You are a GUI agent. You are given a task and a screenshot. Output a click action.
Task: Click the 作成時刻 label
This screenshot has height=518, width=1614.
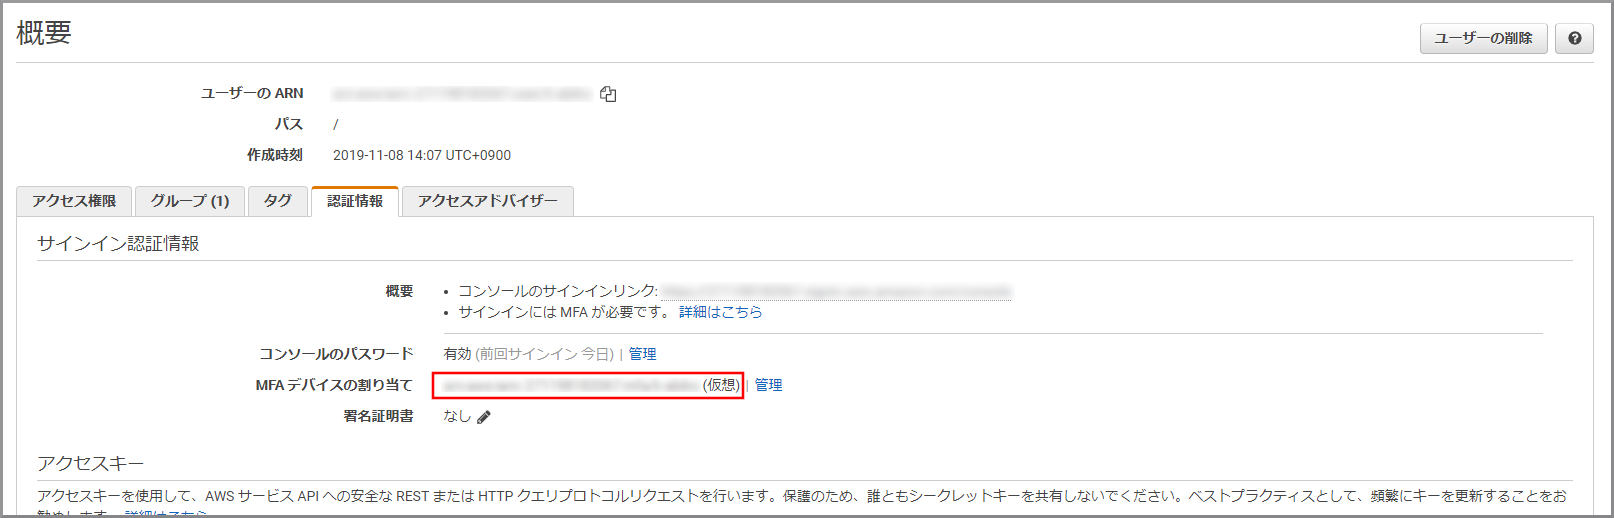[x=275, y=155]
